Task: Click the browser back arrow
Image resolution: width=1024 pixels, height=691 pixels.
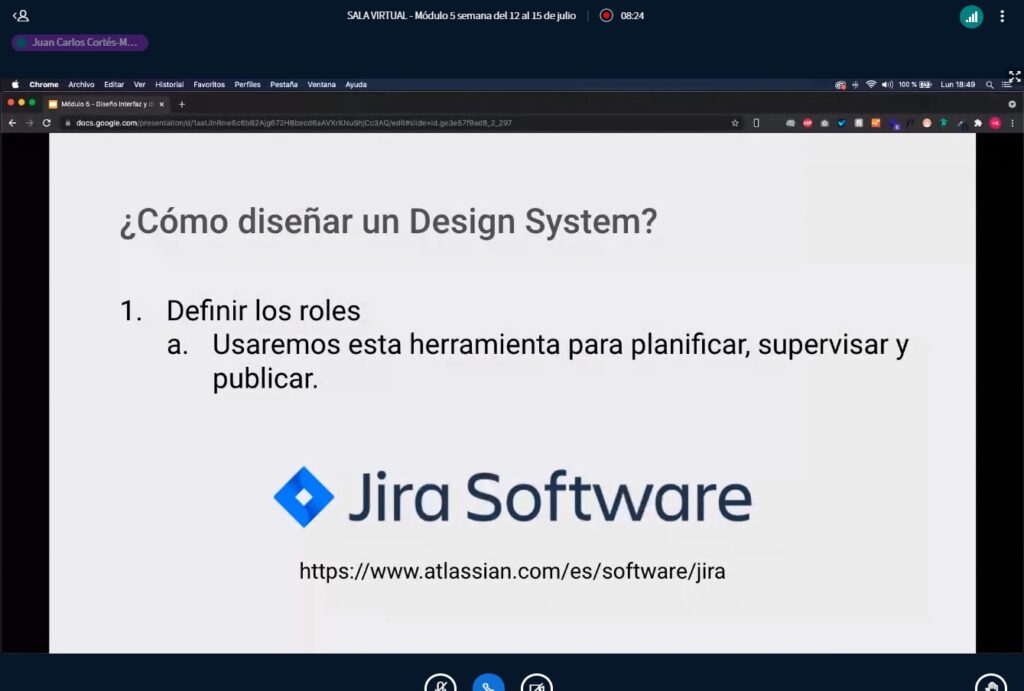Action: 12,123
